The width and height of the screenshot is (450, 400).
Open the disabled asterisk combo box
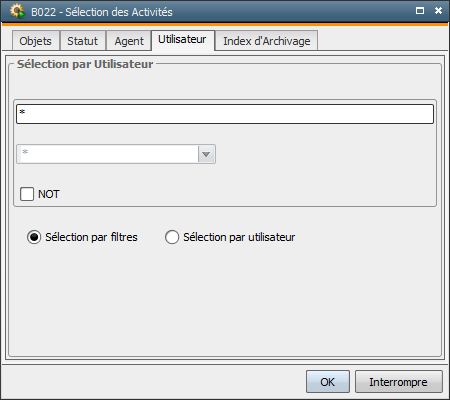click(116, 154)
